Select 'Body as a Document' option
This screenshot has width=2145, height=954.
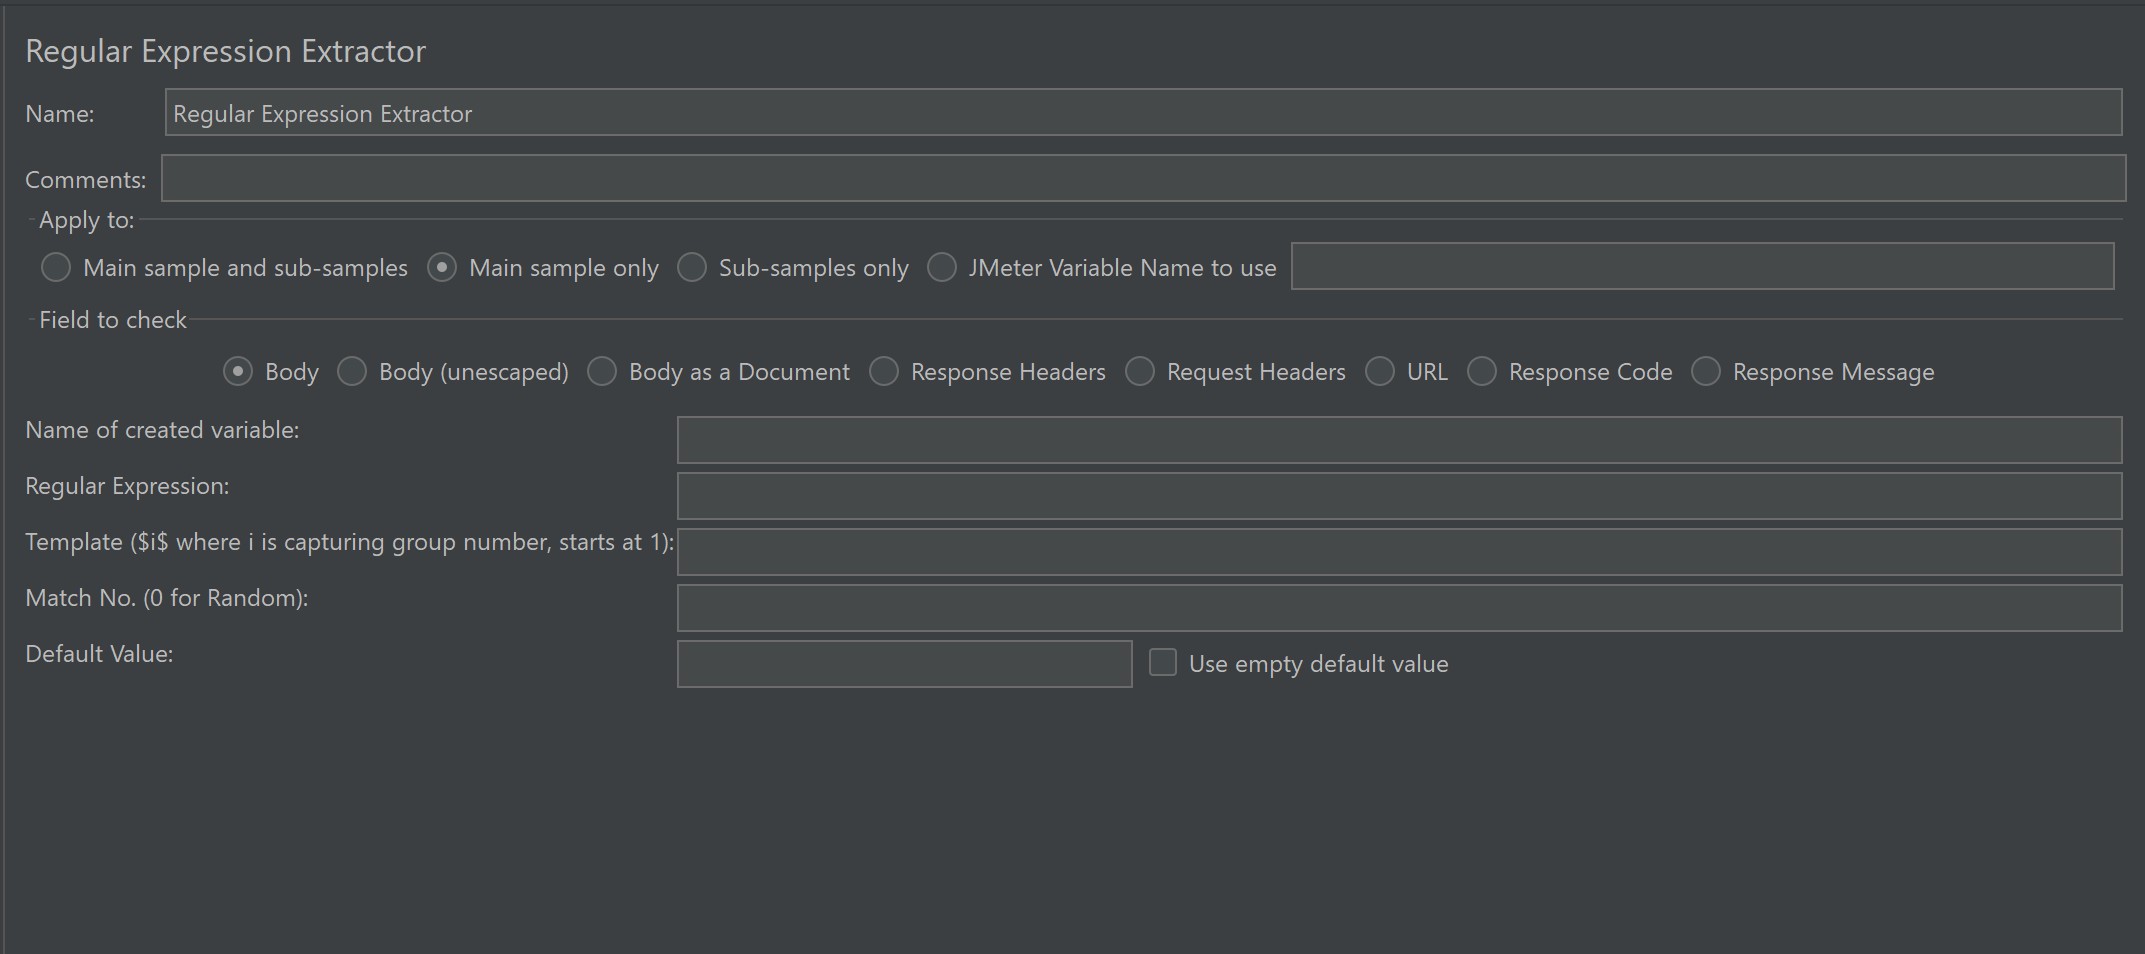602,371
